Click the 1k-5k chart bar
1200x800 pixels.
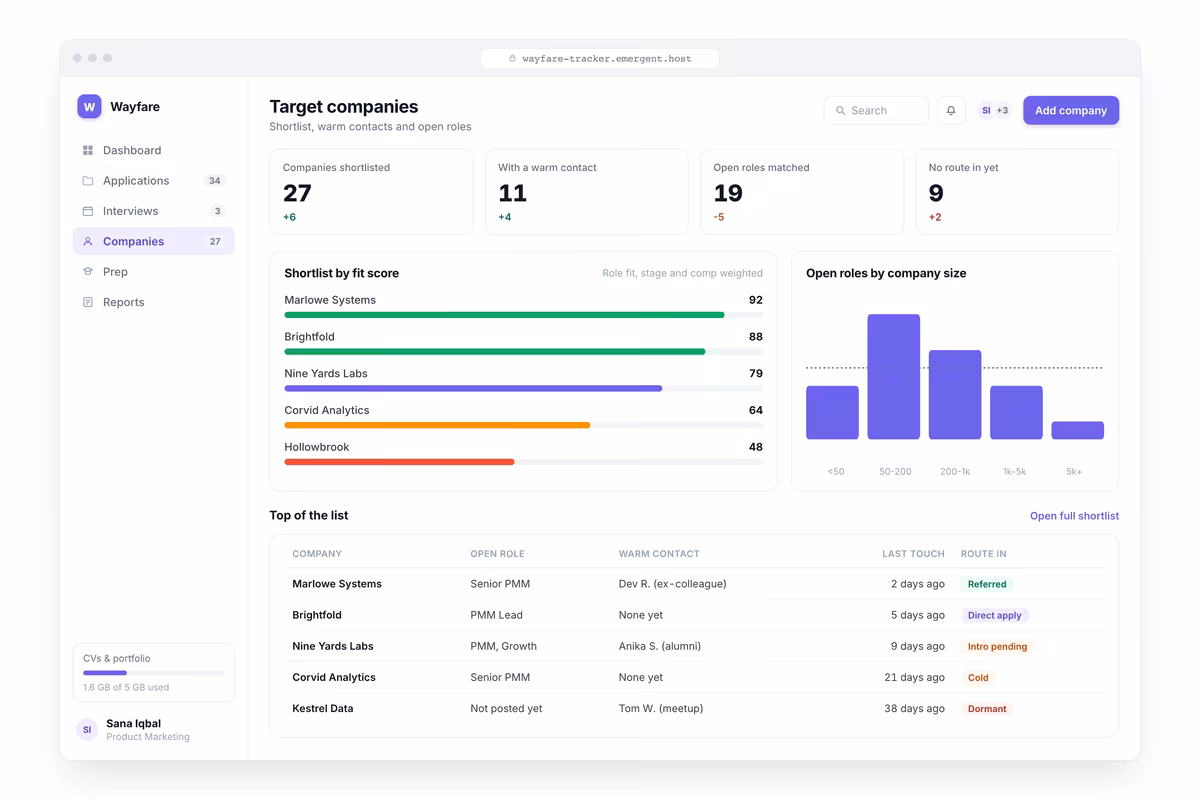pos(1016,412)
